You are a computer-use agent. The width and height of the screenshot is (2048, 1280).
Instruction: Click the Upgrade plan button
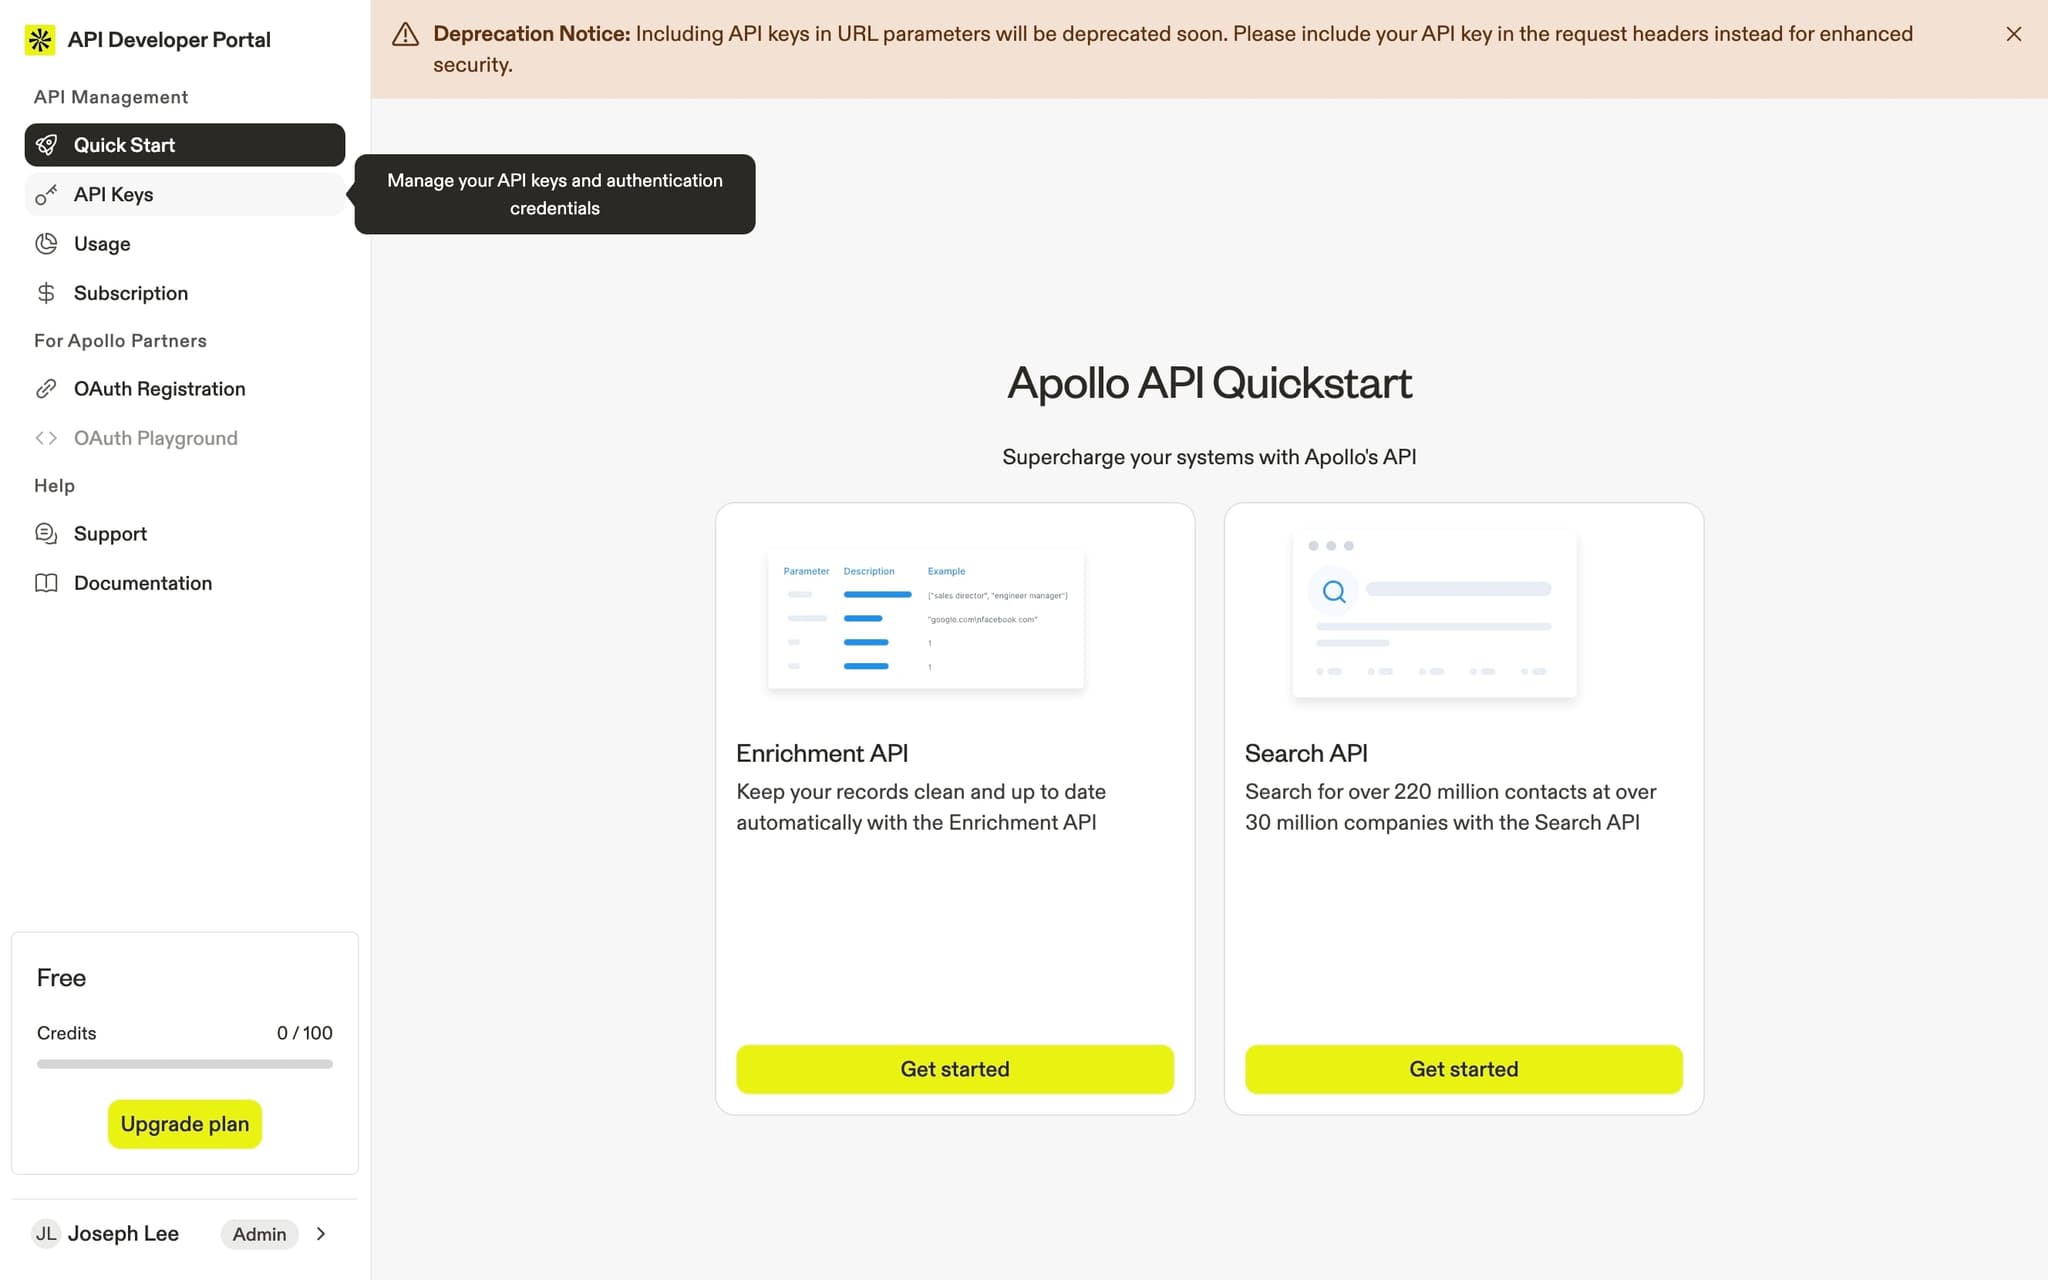pos(184,1123)
